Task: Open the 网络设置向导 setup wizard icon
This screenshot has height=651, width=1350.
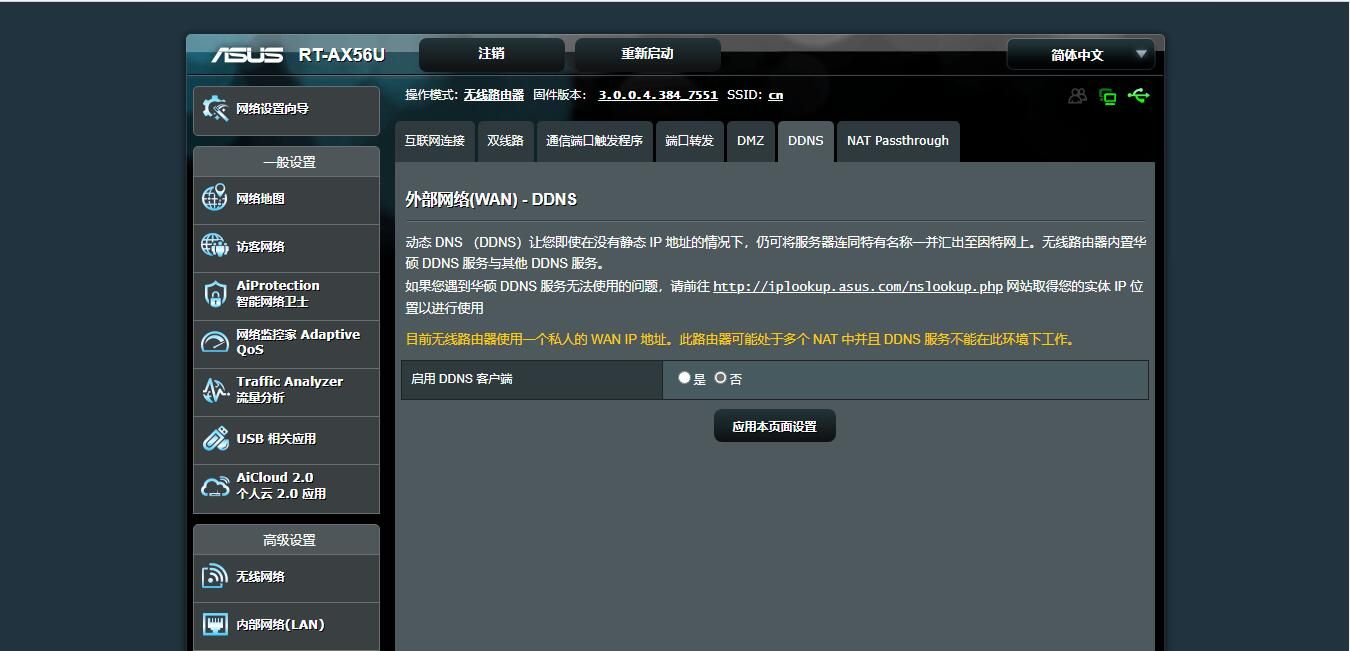Action: (215, 109)
